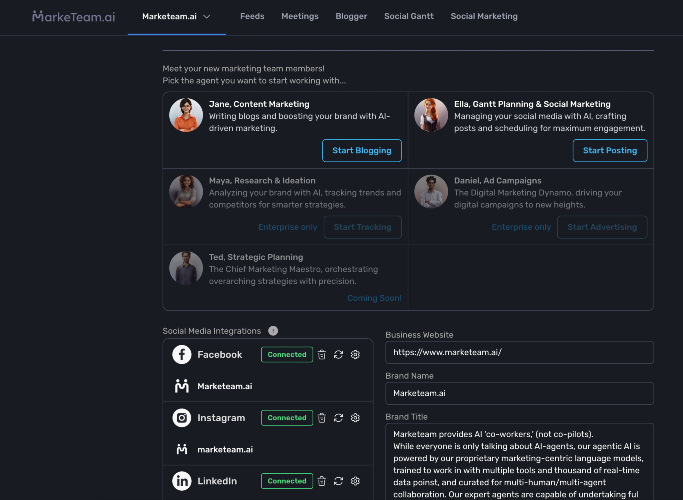Click the LinkedIn integration label
Screen dimensions: 683x500
(x=217, y=481)
